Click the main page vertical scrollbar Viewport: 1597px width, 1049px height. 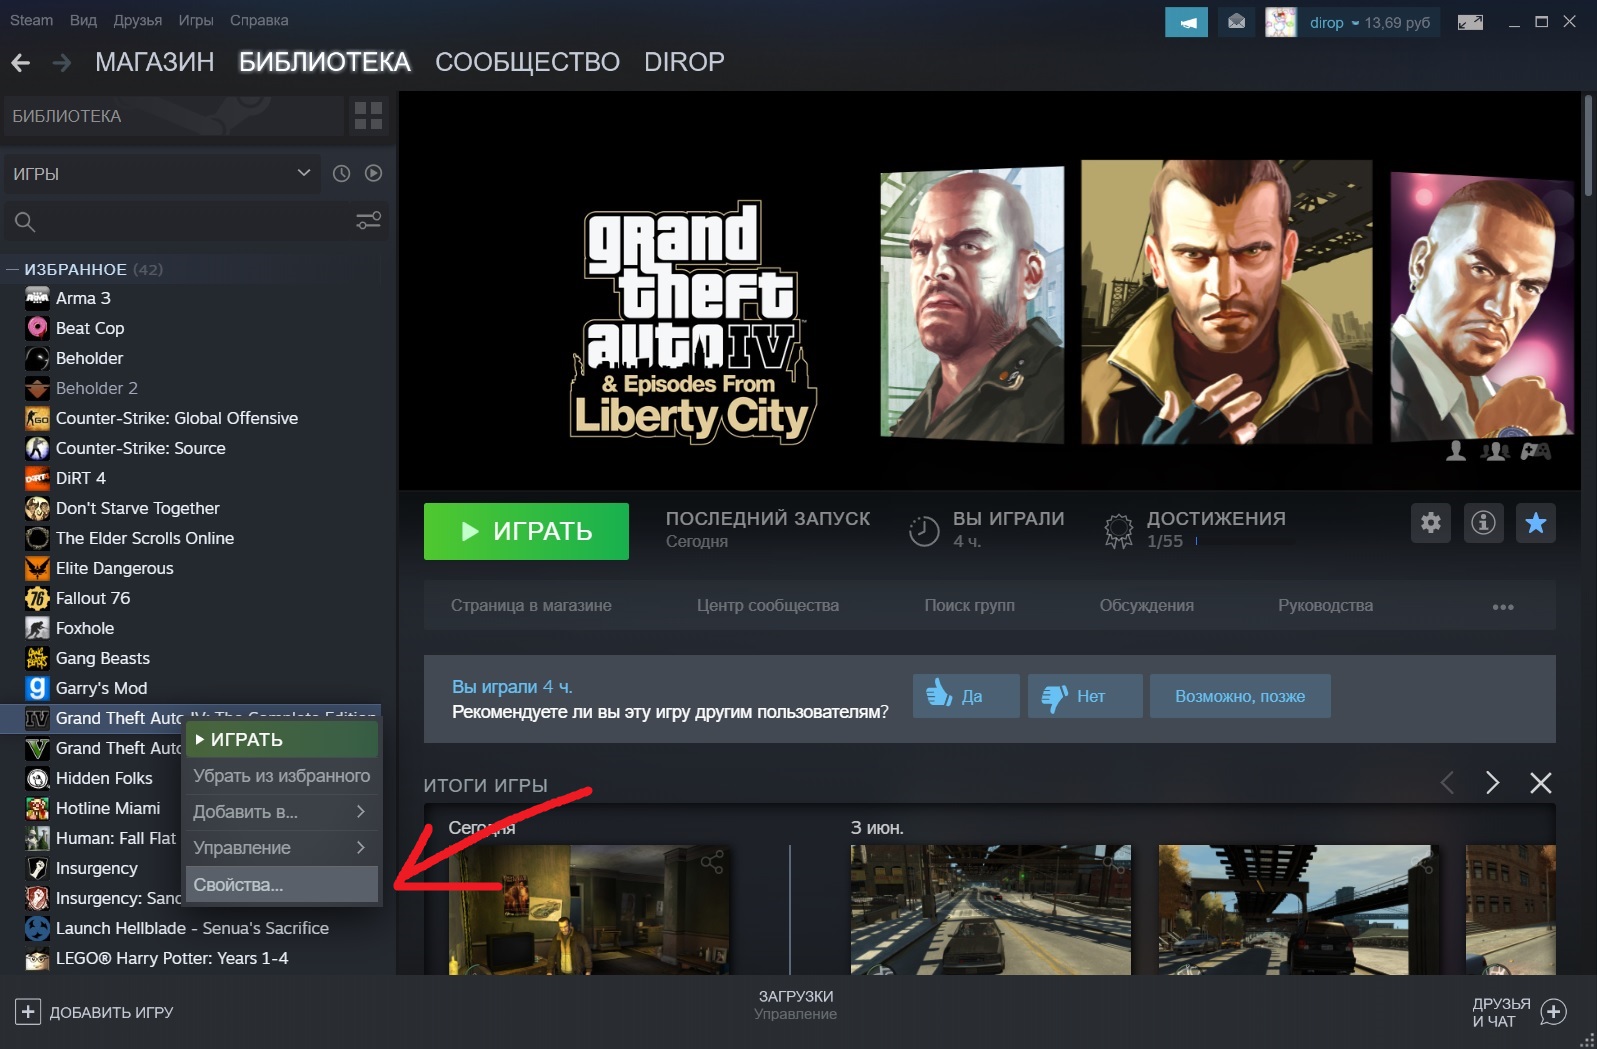pyautogui.click(x=1588, y=146)
